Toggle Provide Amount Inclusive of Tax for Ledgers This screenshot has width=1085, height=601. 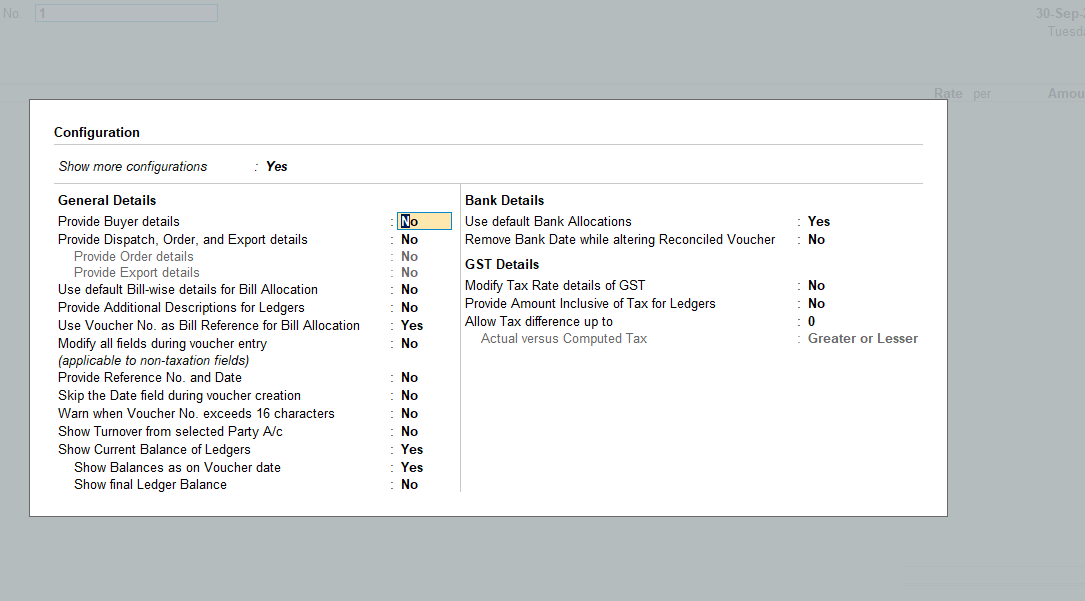(816, 303)
